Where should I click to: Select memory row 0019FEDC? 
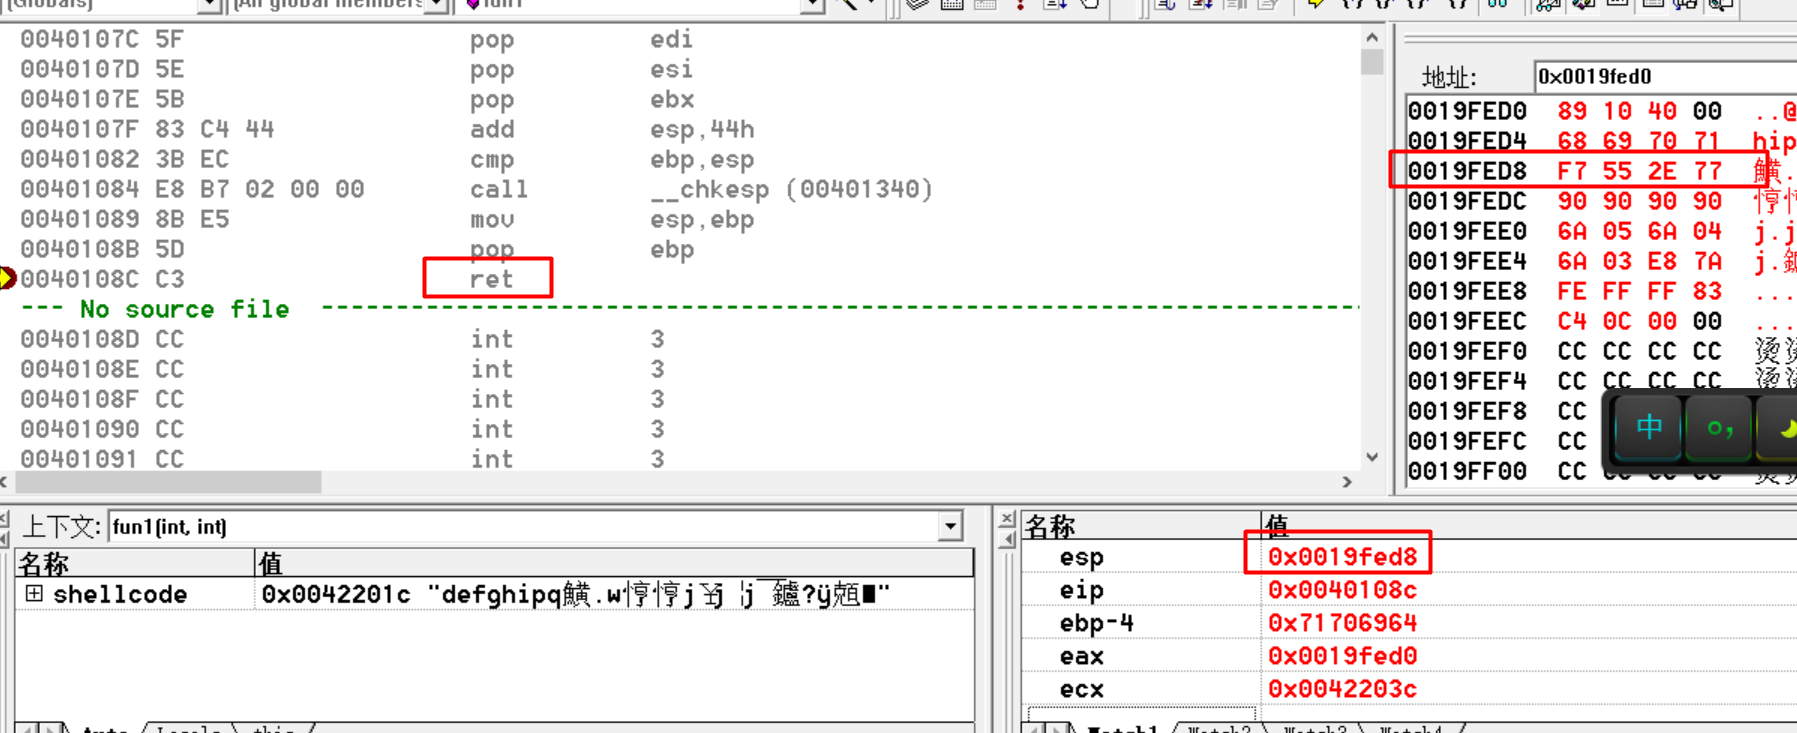click(1601, 201)
